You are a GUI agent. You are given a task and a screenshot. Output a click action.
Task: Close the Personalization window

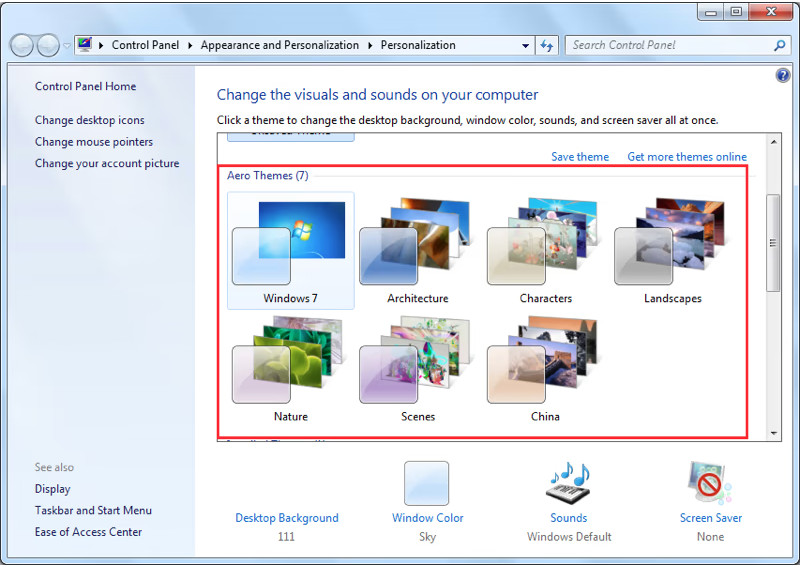[x=771, y=12]
